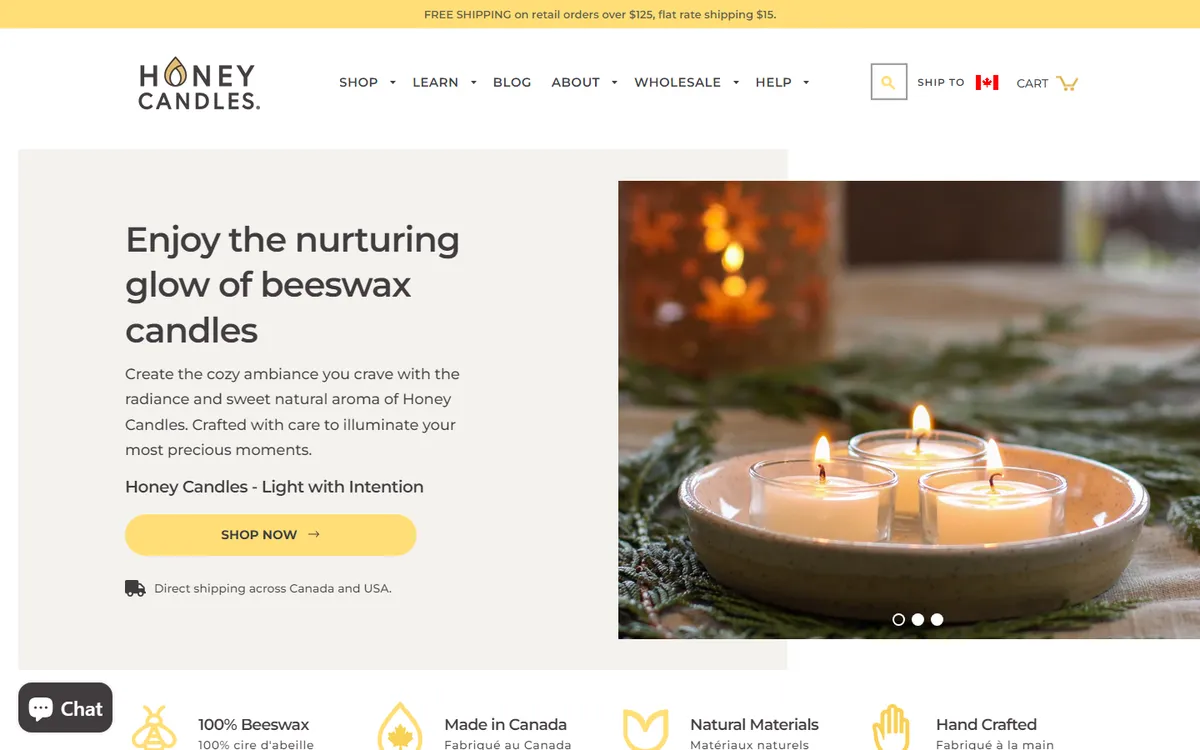This screenshot has height=750, width=1200.
Task: Click the Honey Candles logo
Action: tap(199, 83)
